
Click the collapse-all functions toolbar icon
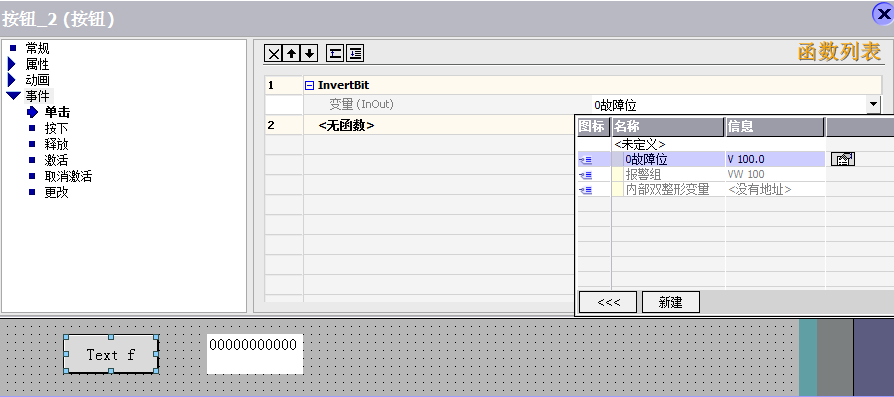tap(335, 54)
